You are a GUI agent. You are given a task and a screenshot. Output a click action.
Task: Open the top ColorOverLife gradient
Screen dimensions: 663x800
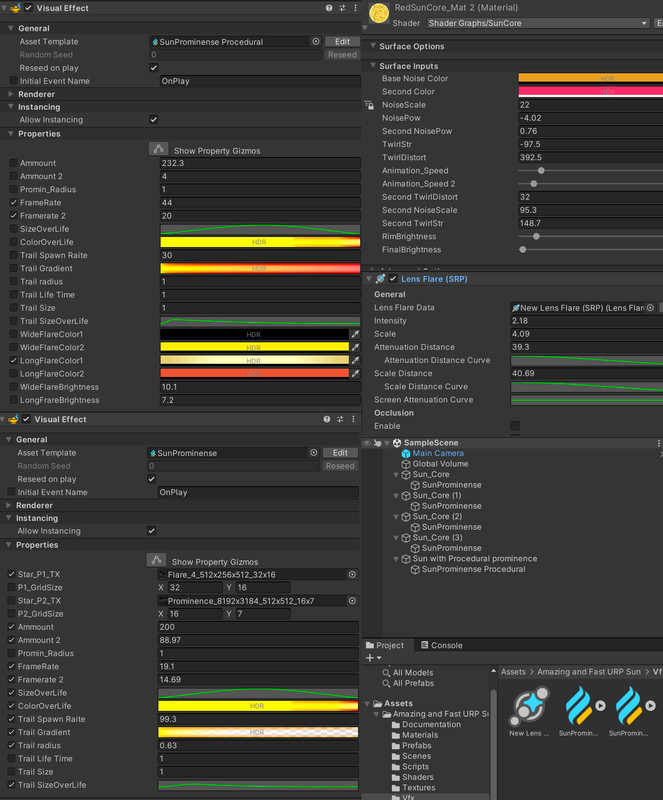pos(260,242)
